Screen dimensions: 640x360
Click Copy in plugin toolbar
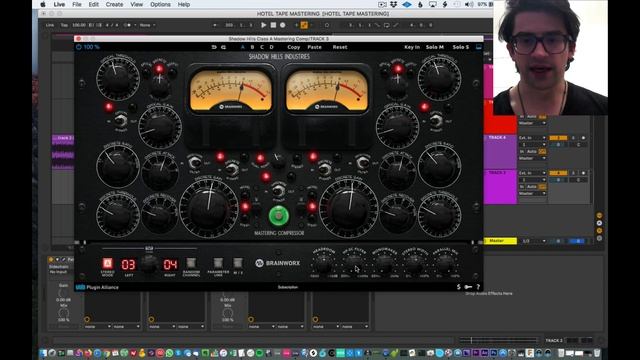(x=293, y=47)
